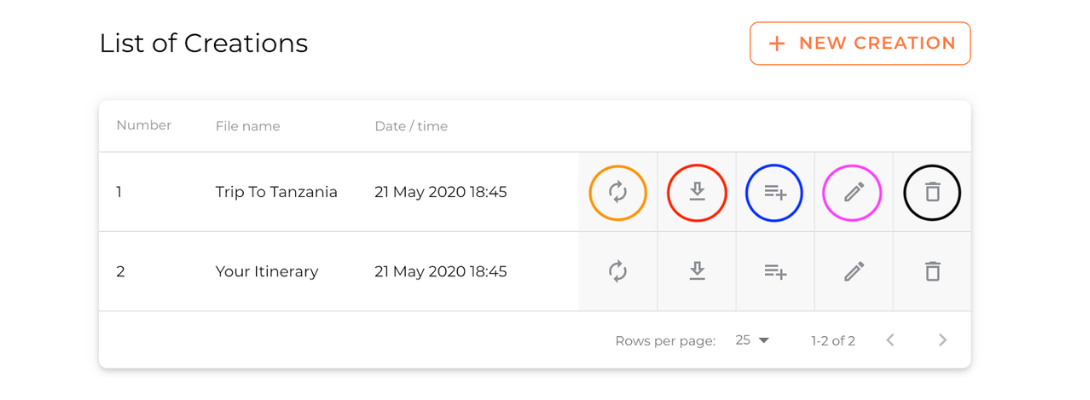Click add-to-list icon for Your Itinerary
Viewport: 1090px width, 400px height.
click(775, 271)
